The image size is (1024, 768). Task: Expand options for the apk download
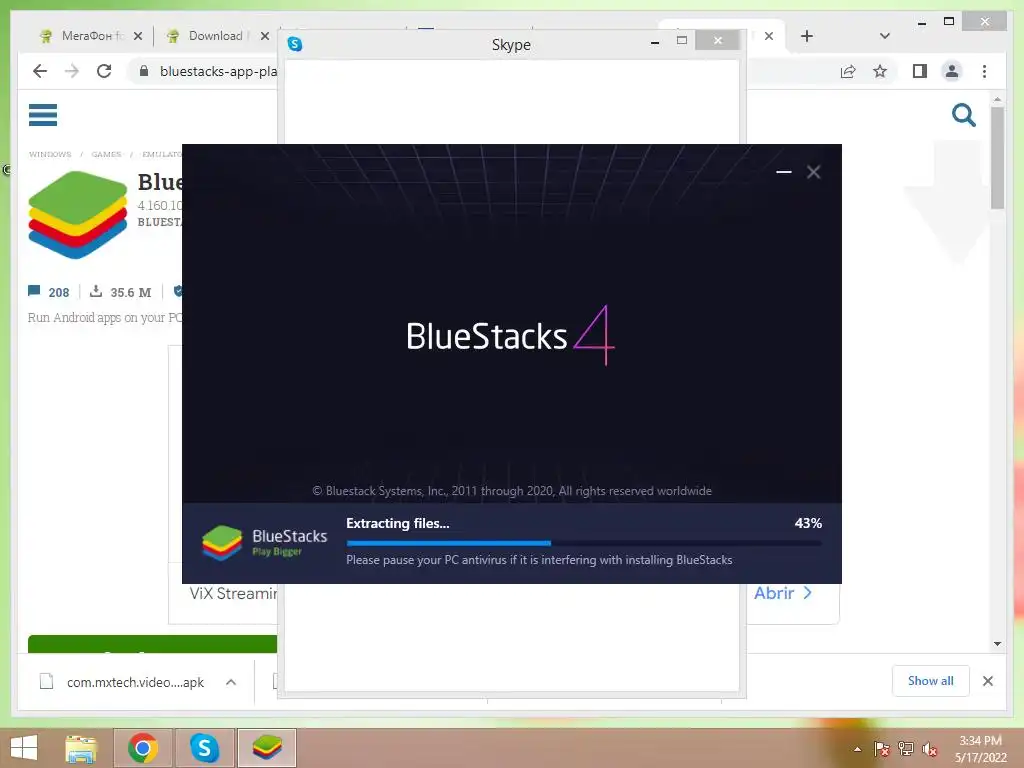[x=231, y=682]
